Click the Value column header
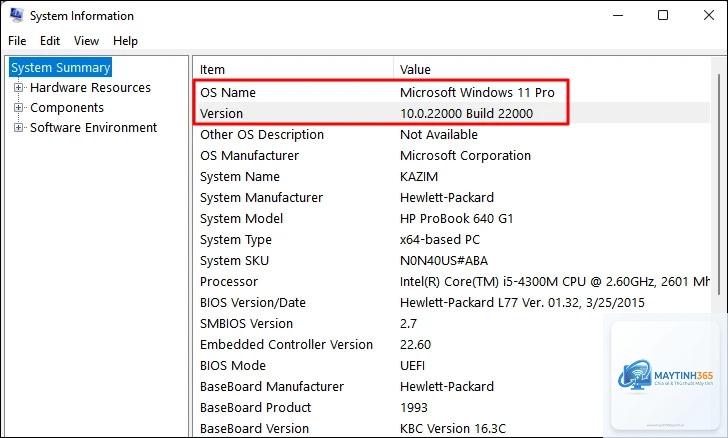The height and width of the screenshot is (438, 728). 552,69
